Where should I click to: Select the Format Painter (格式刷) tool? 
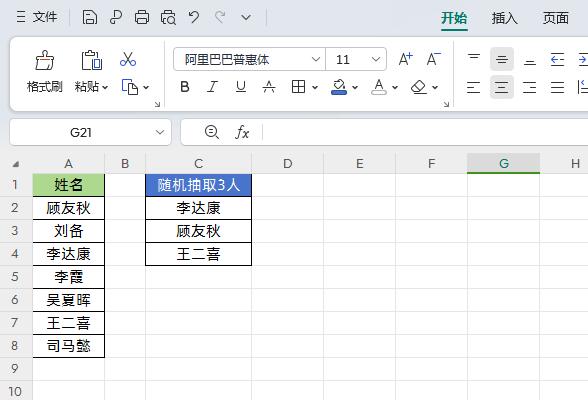(x=45, y=71)
